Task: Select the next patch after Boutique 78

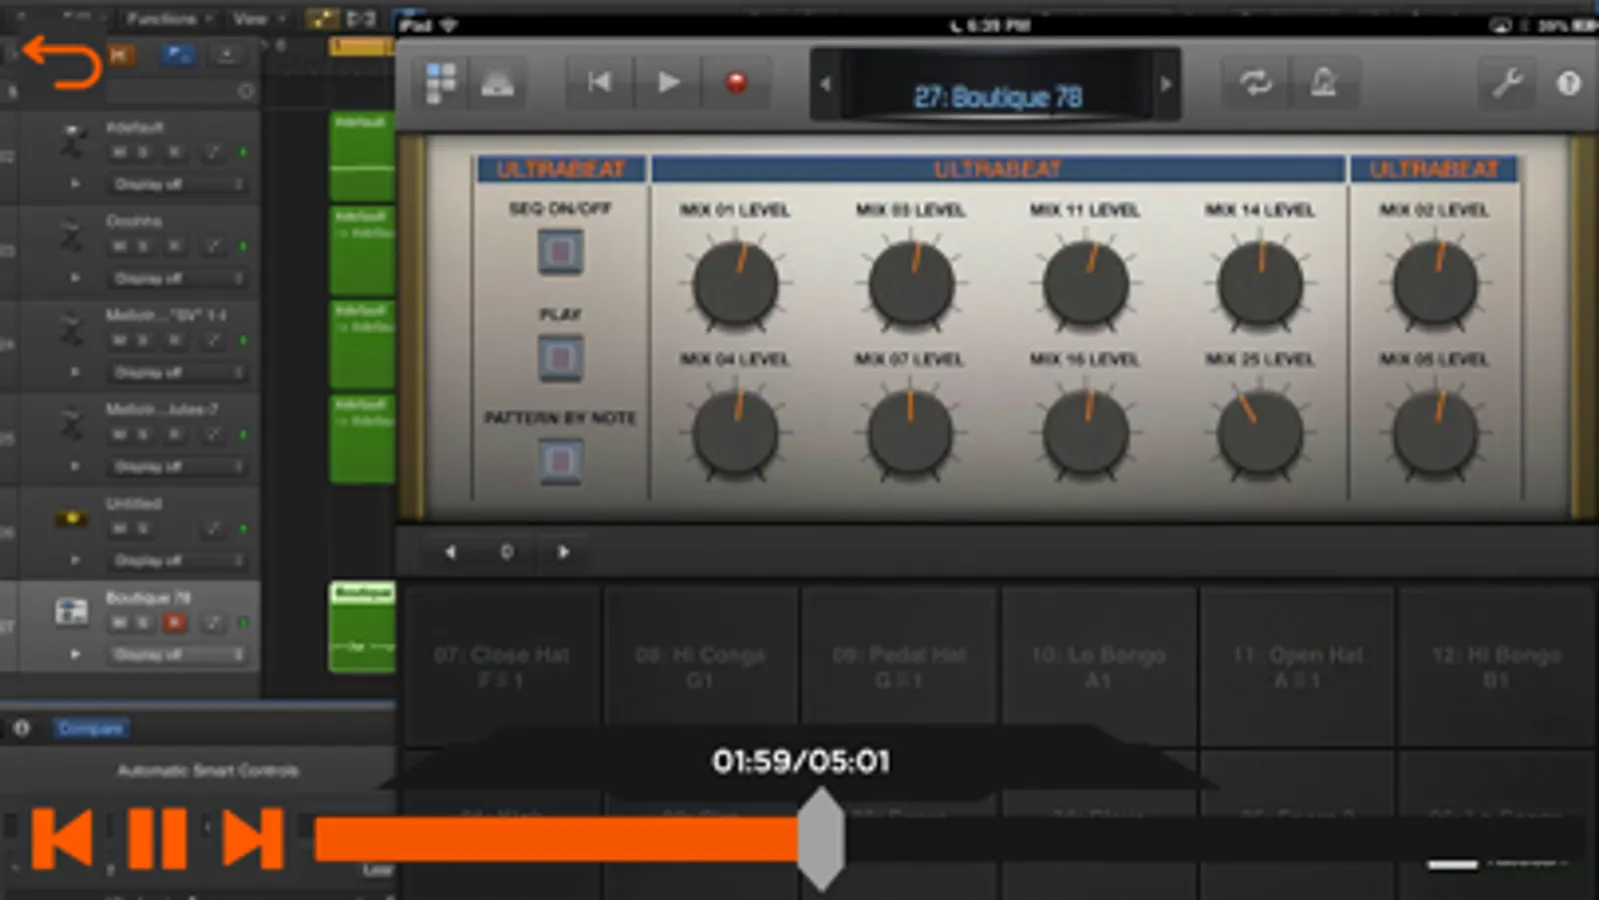Action: pos(1166,84)
